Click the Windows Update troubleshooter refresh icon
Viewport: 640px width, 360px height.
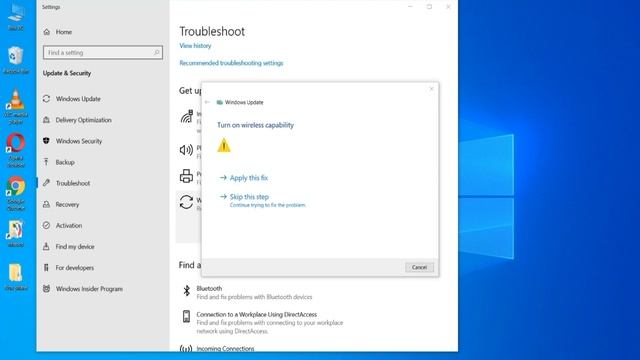click(187, 202)
